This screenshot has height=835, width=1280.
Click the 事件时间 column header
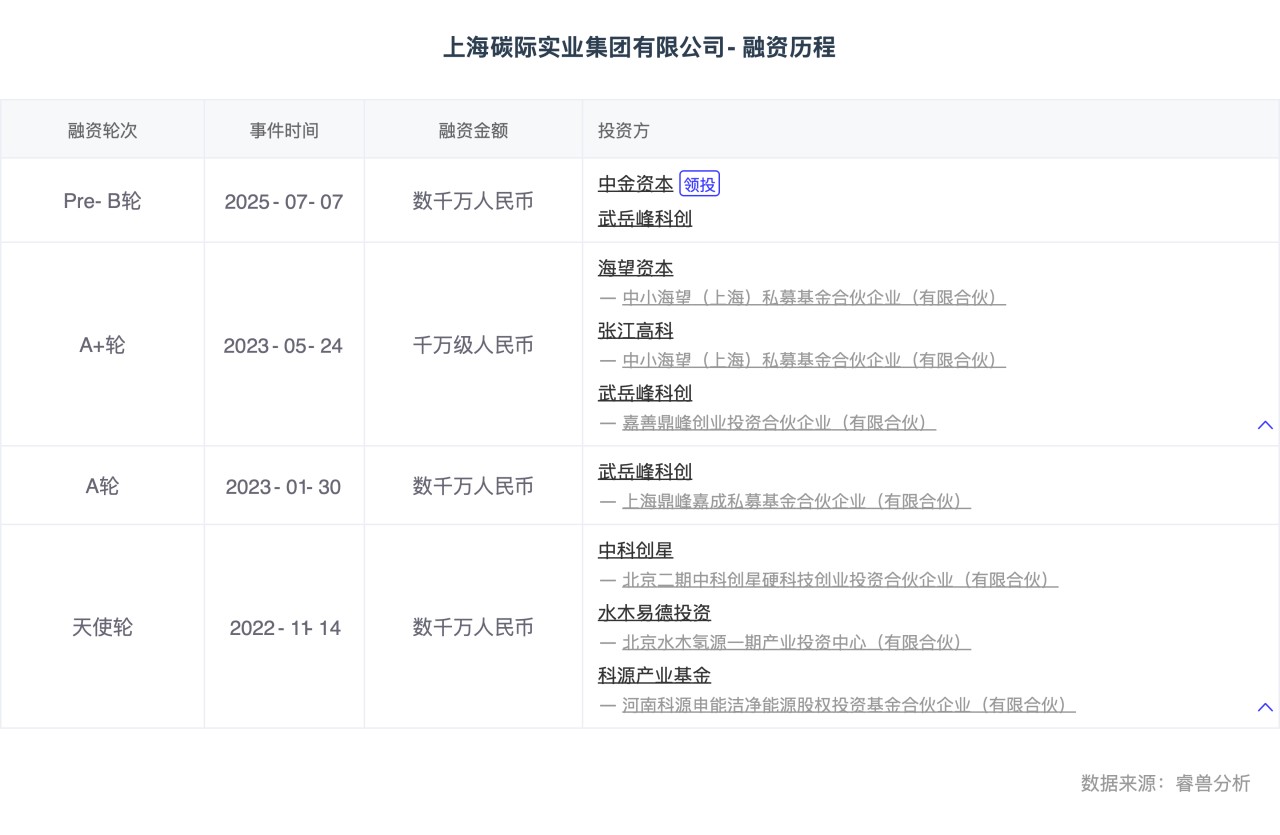(x=284, y=130)
